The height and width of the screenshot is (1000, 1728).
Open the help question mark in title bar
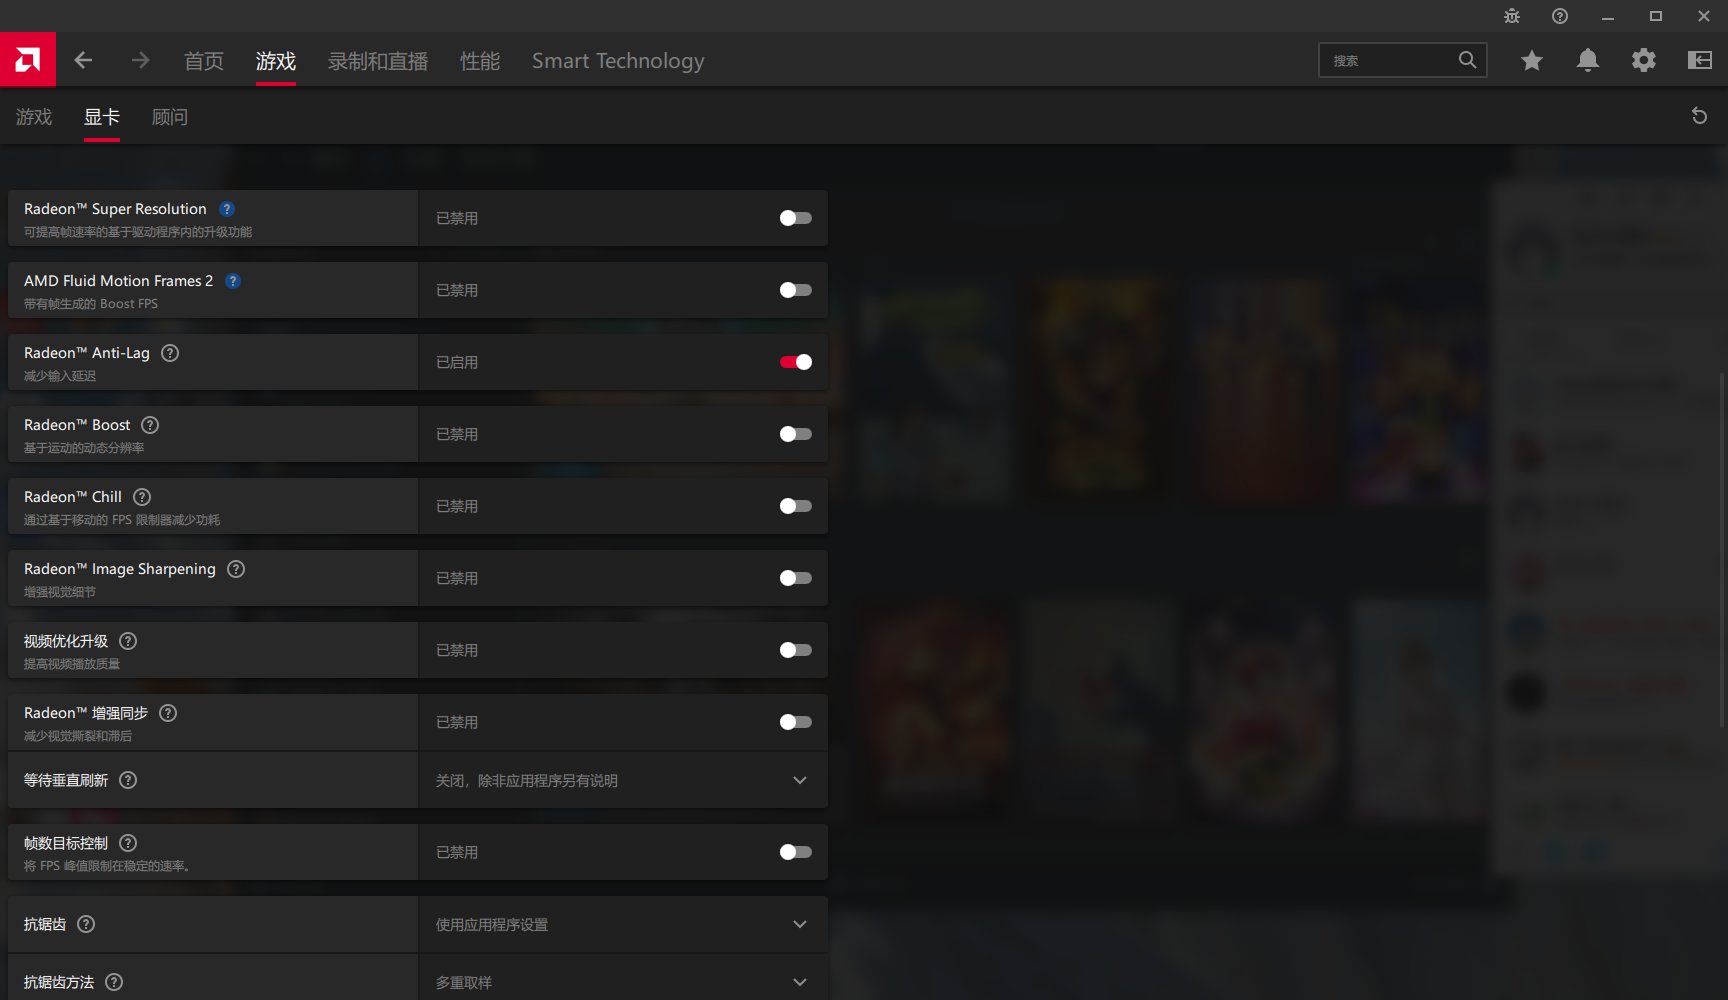(x=1560, y=16)
